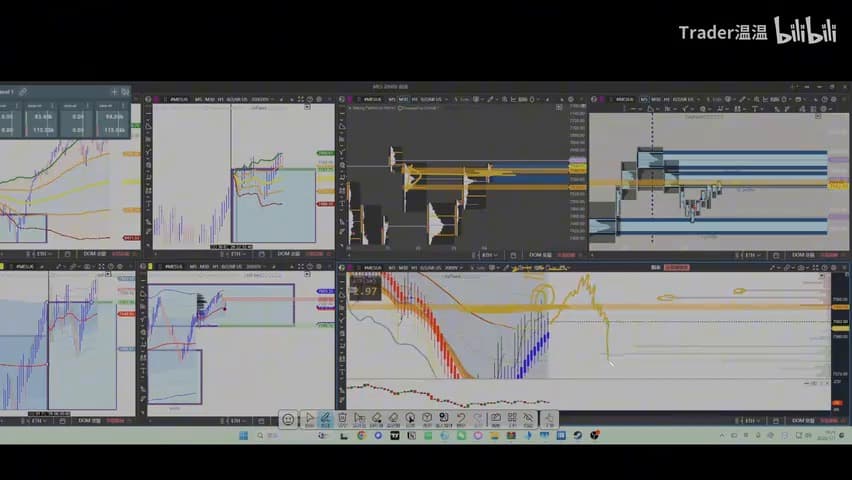The height and width of the screenshot is (480, 852).
Task: Open Steam from the taskbar
Action: tap(578, 435)
